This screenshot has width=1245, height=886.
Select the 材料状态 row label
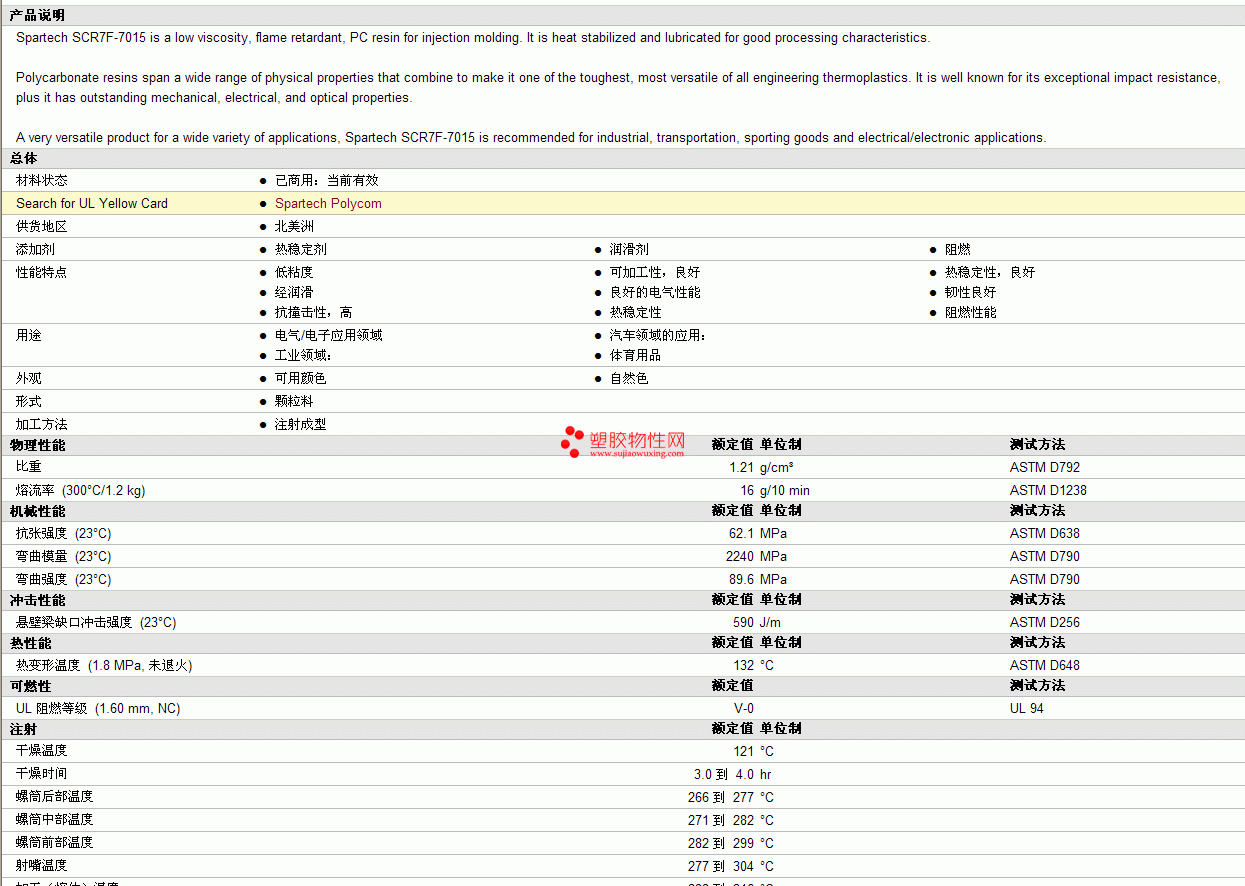coord(42,180)
